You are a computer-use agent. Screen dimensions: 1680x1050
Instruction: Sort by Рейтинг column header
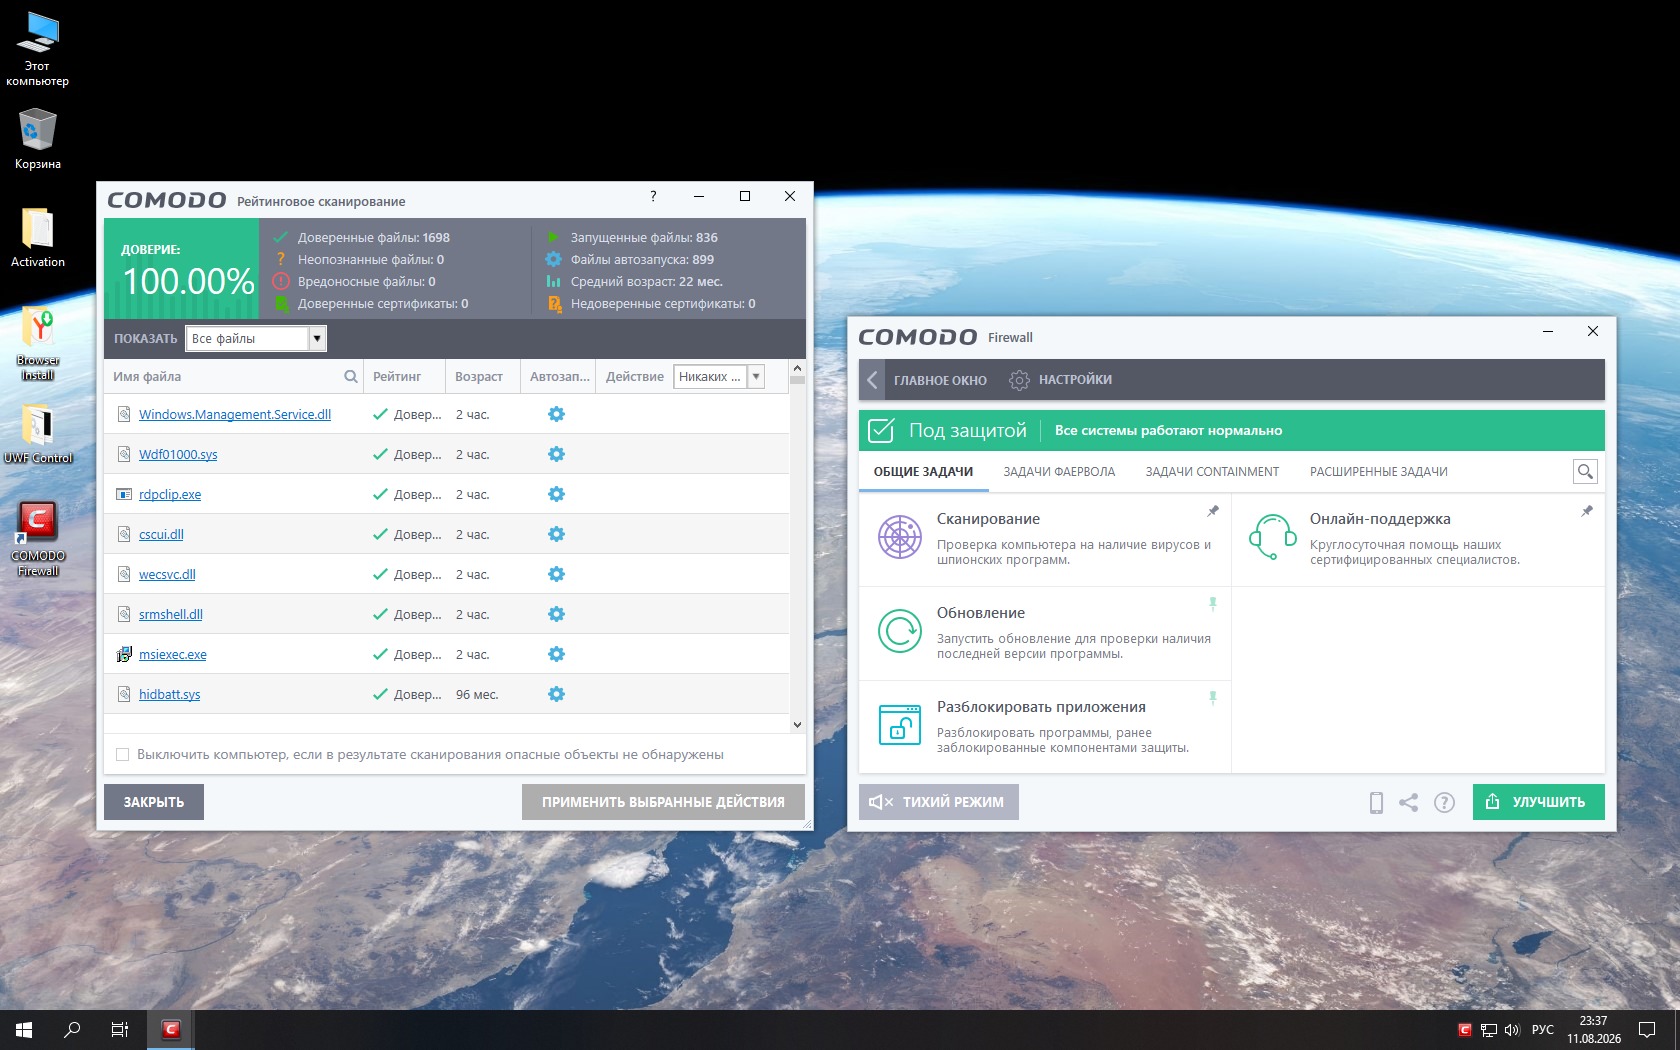point(404,377)
